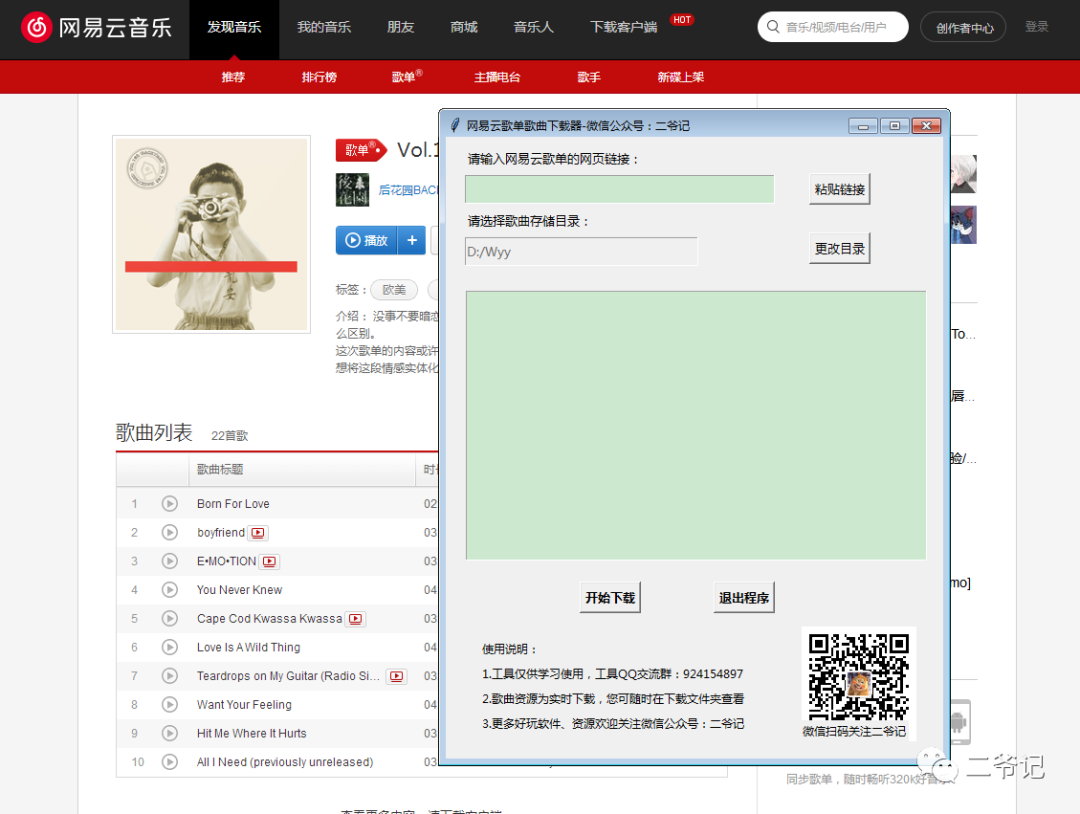
Task: Select the 歌单 sub-navigation item
Action: point(404,77)
